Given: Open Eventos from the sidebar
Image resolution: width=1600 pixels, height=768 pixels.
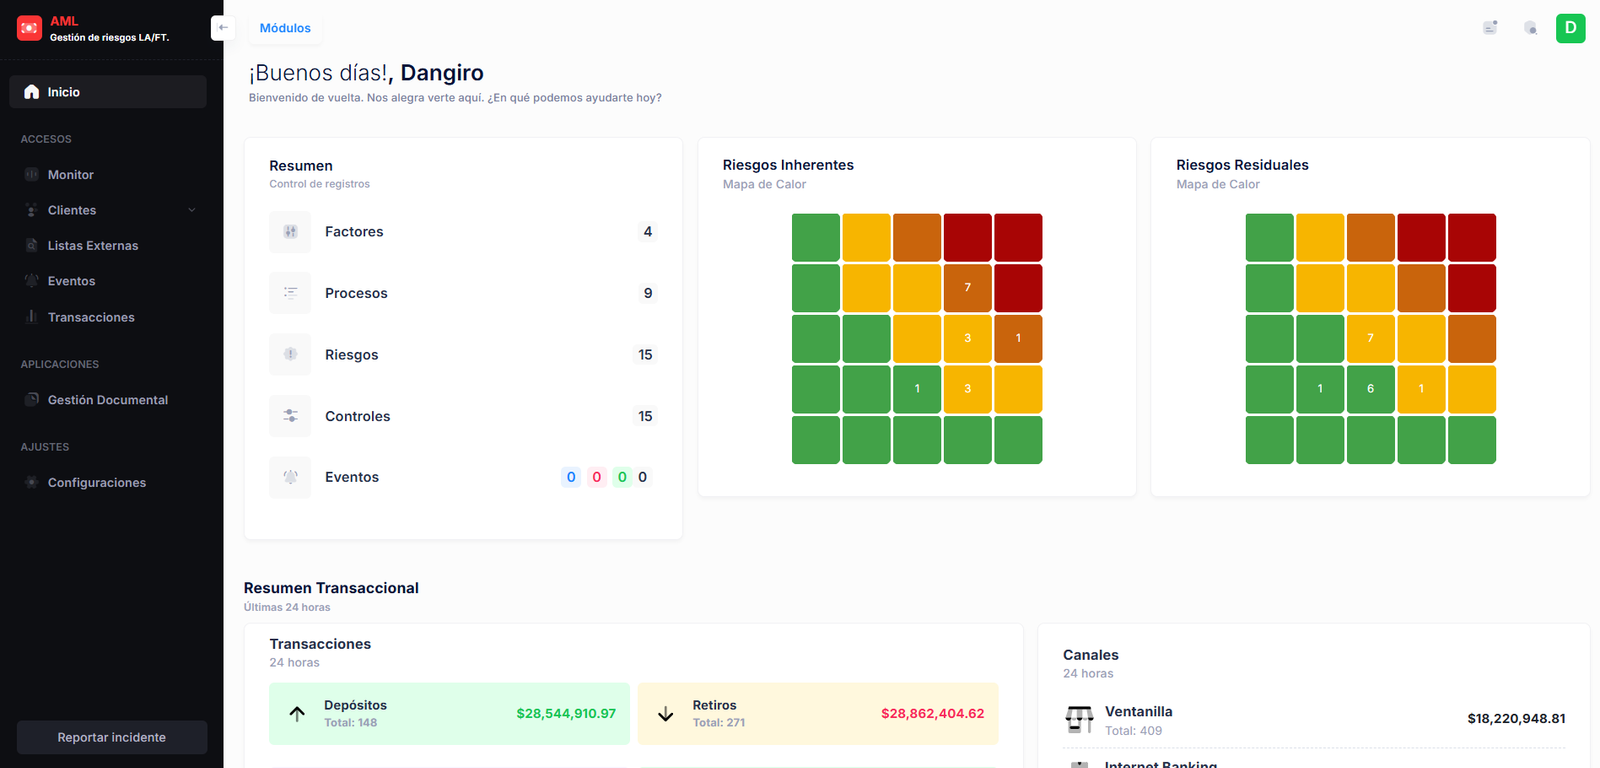Looking at the screenshot, I should [71, 282].
